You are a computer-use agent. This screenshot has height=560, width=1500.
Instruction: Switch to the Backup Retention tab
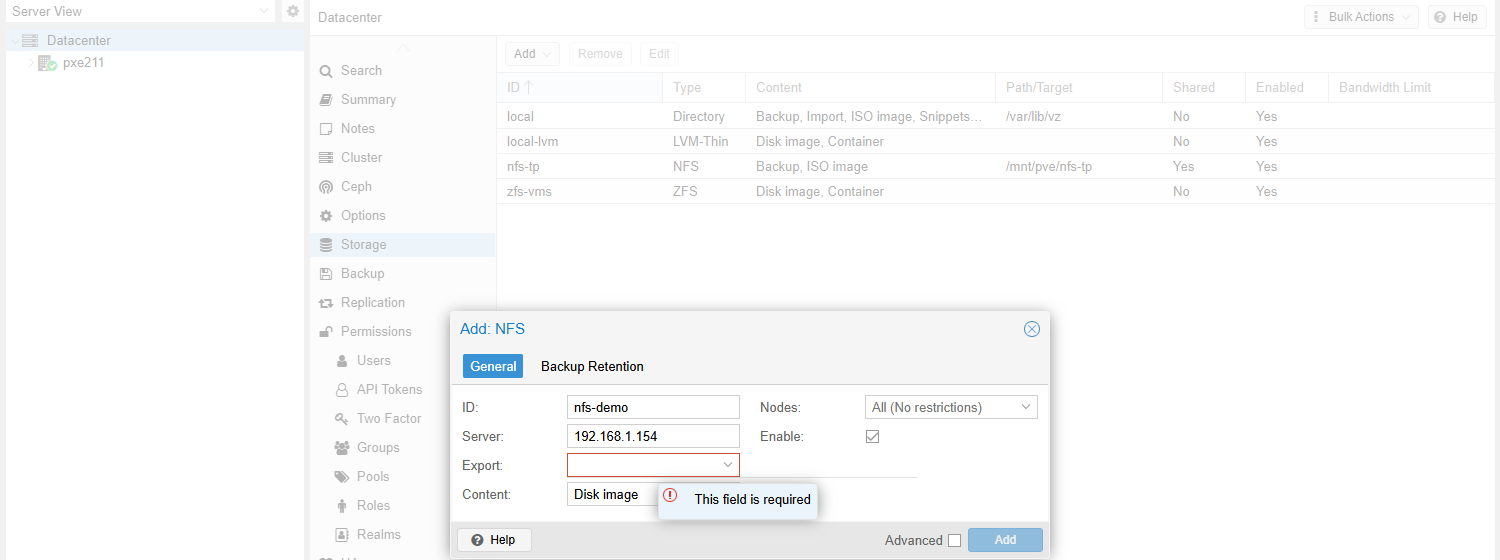[592, 366]
